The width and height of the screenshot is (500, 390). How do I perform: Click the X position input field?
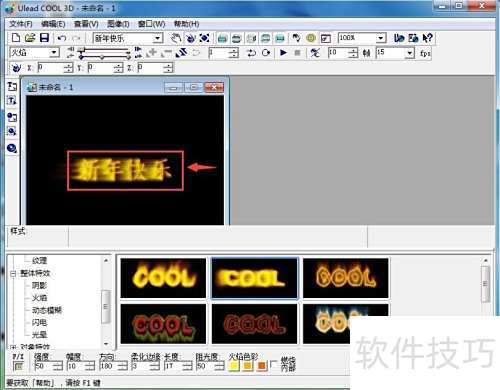click(50, 68)
